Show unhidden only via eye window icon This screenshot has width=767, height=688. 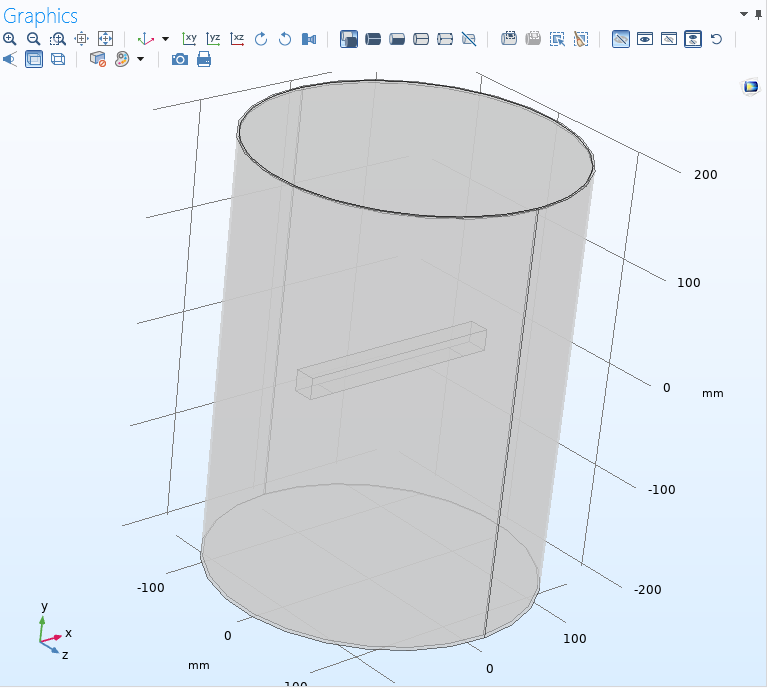pyautogui.click(x=645, y=39)
